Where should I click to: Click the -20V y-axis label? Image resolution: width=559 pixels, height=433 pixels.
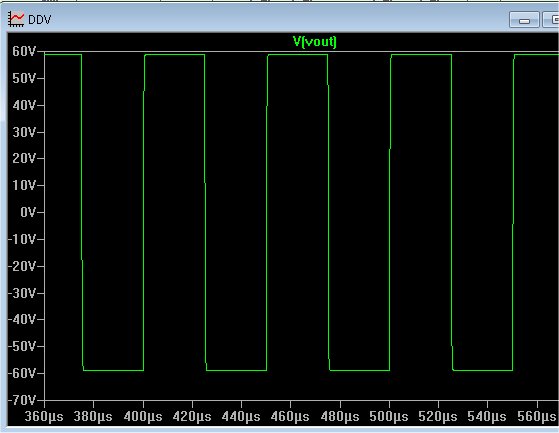(22, 266)
